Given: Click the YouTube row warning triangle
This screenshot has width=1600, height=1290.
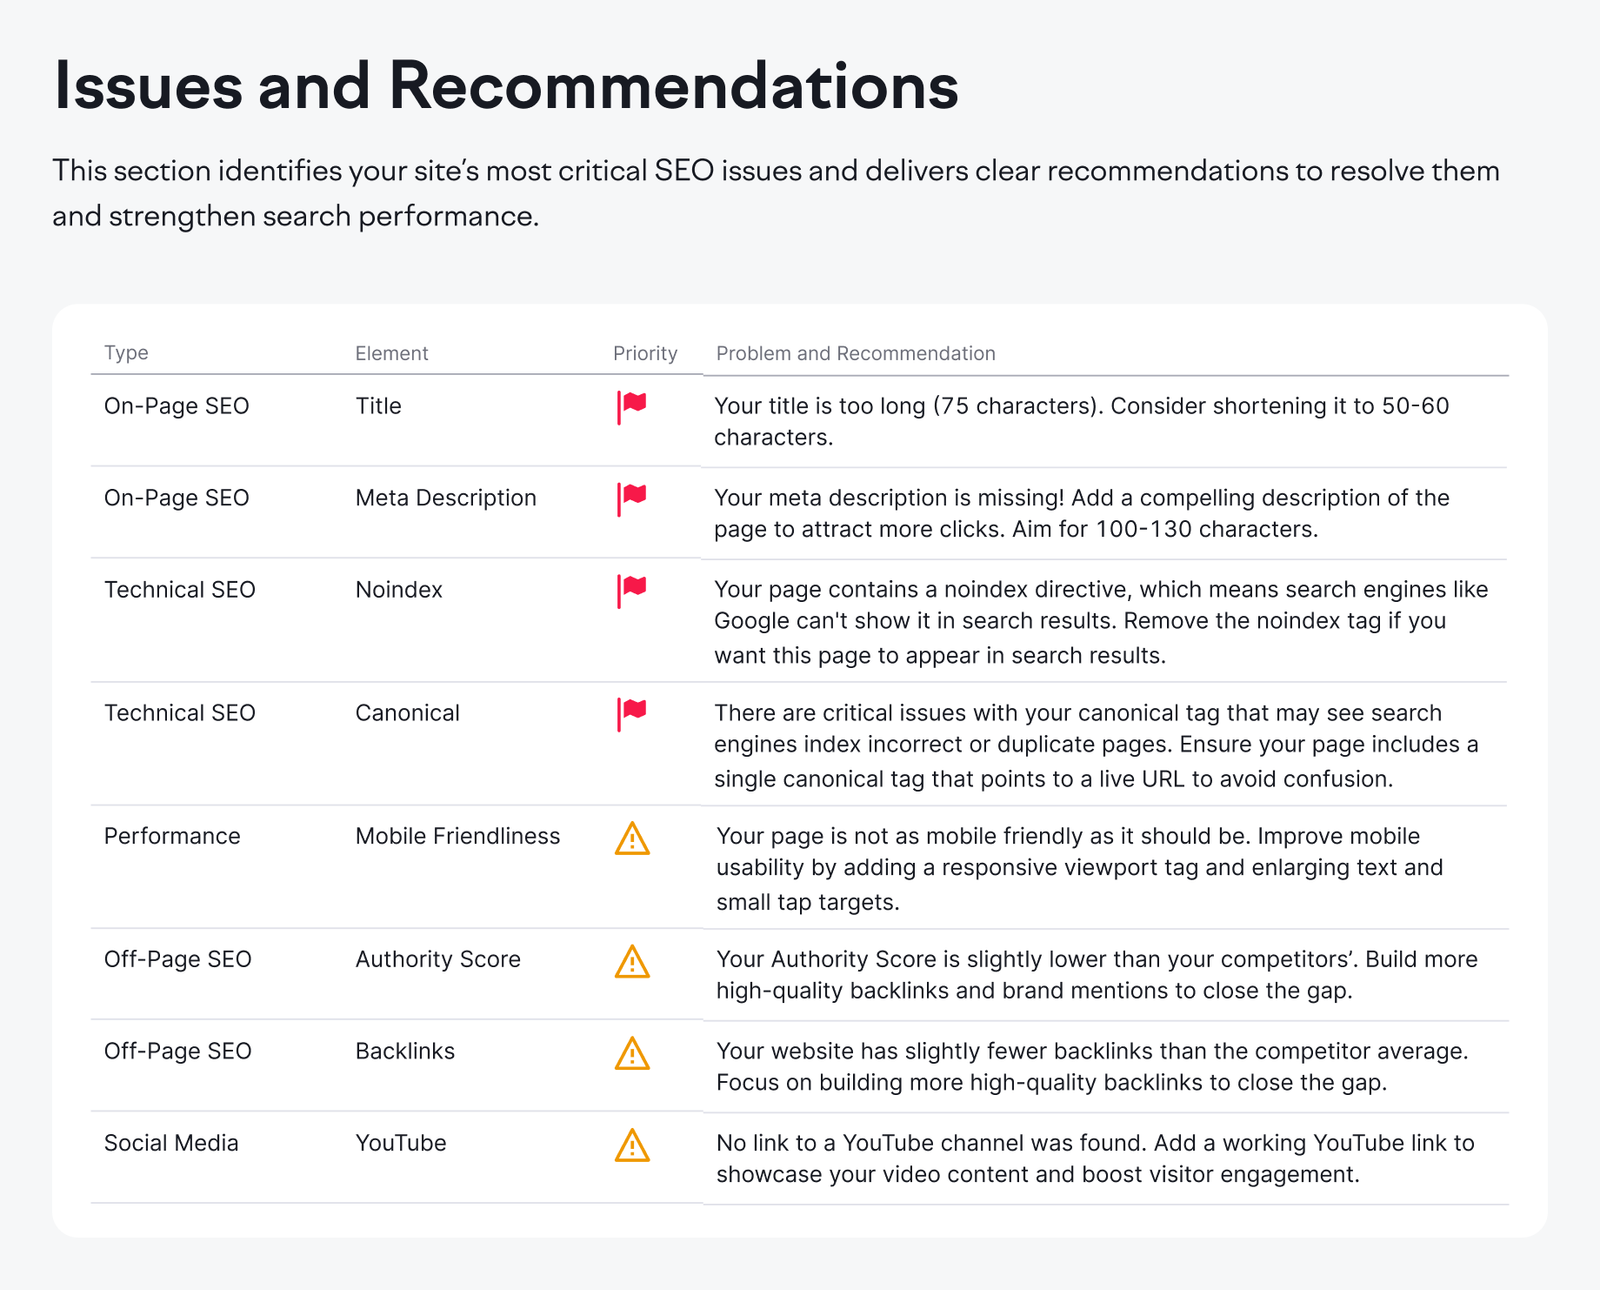Looking at the screenshot, I should coord(632,1145).
